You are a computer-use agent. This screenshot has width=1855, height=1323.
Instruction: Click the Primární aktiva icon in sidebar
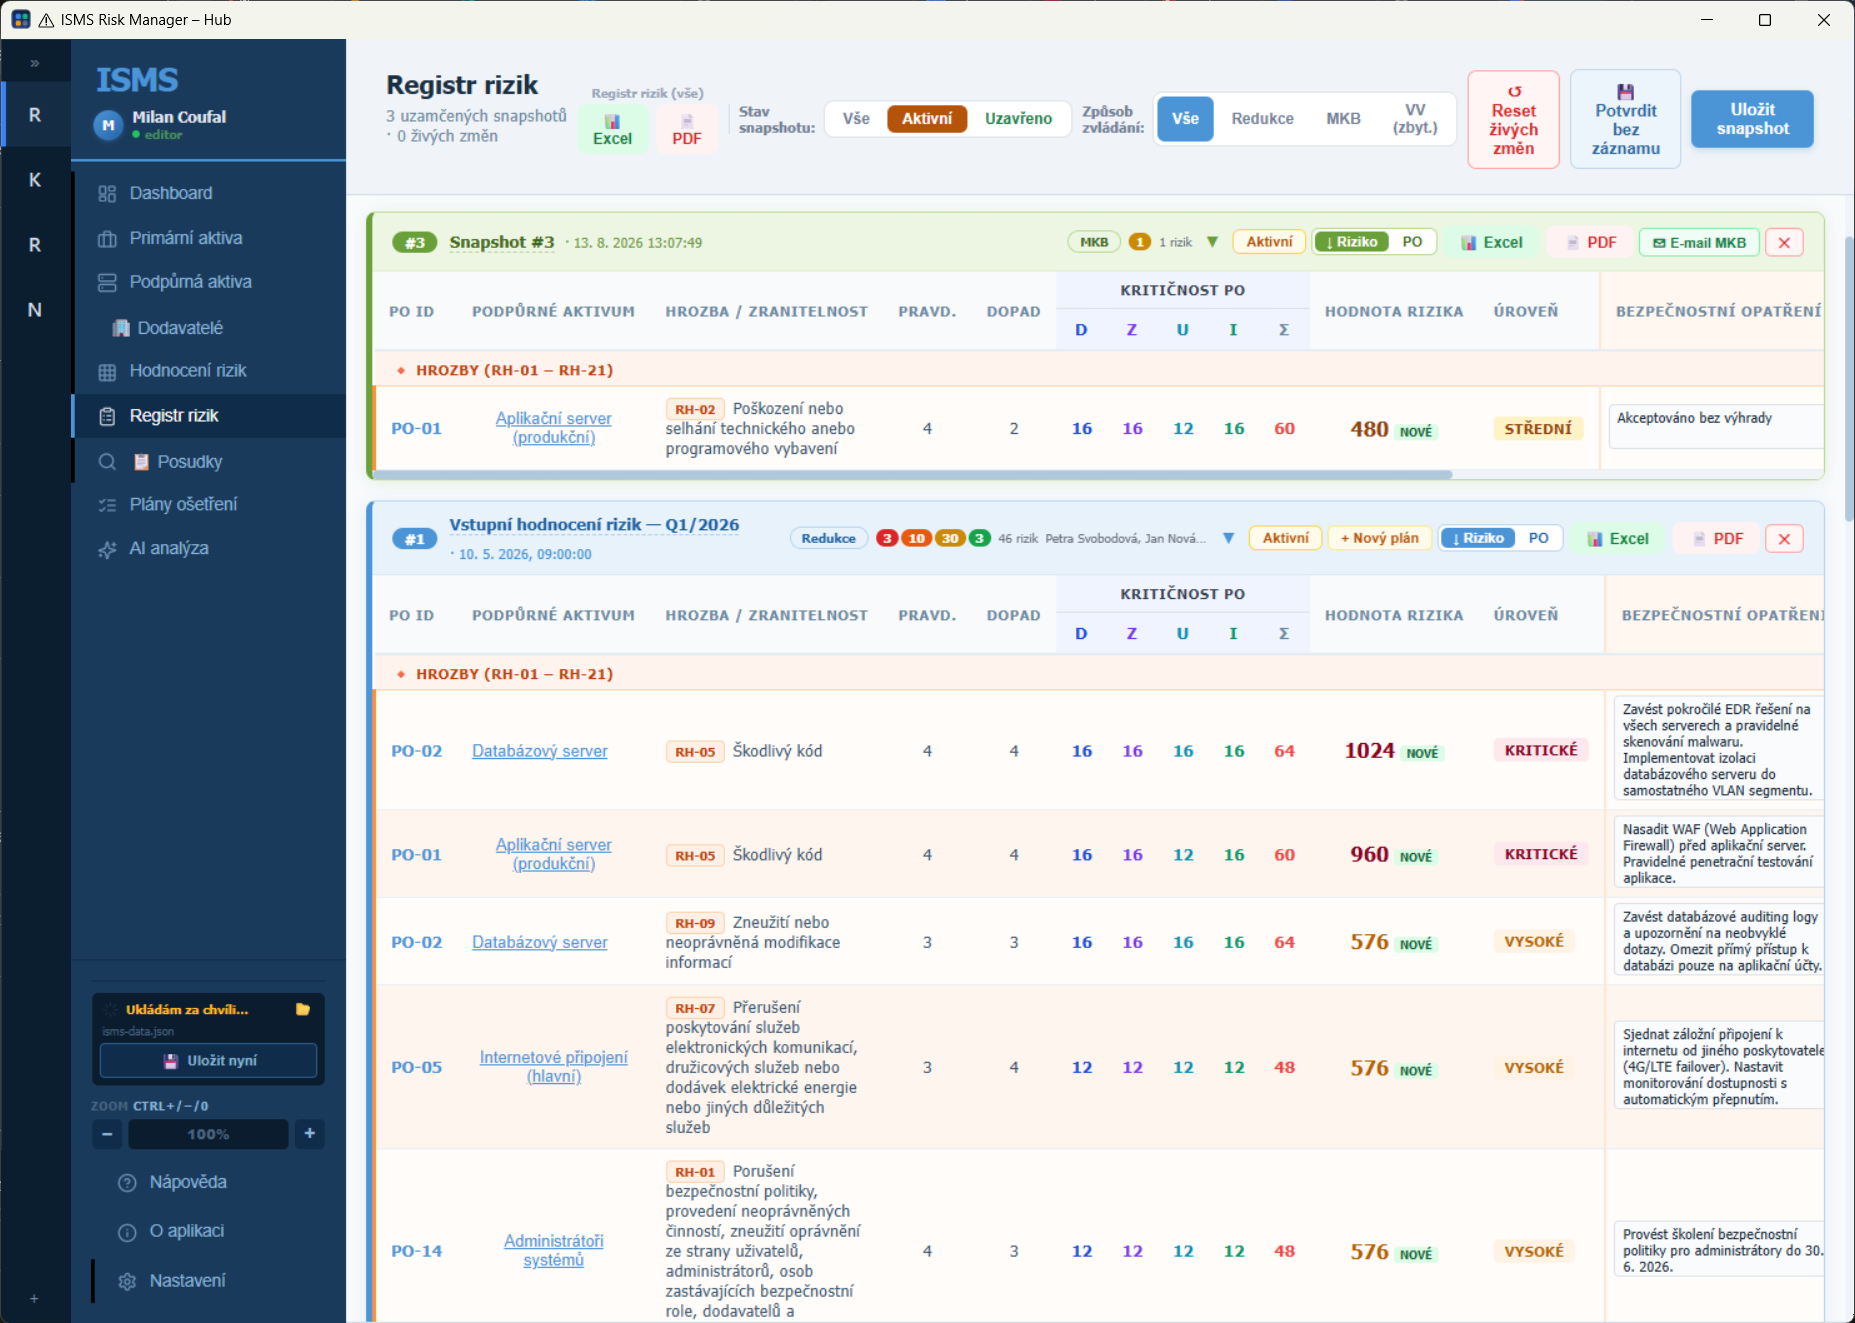pyautogui.click(x=107, y=239)
